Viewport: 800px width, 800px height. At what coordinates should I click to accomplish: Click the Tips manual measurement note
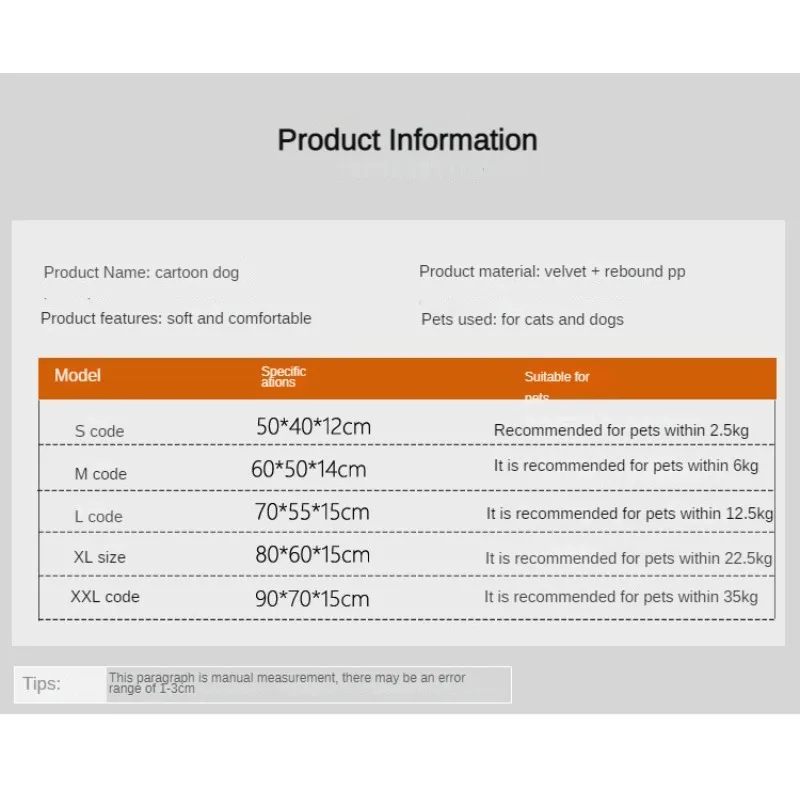click(287, 683)
